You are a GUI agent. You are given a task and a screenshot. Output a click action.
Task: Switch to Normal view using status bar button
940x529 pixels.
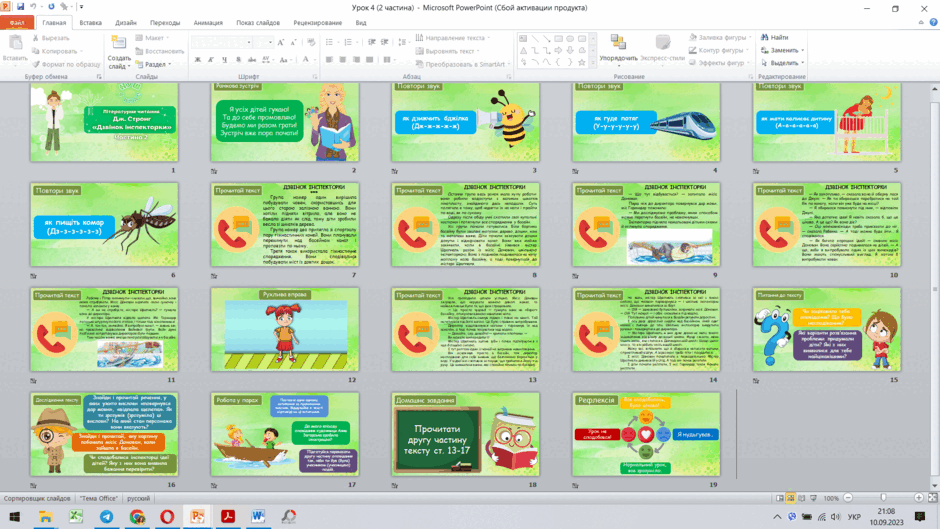pos(780,498)
